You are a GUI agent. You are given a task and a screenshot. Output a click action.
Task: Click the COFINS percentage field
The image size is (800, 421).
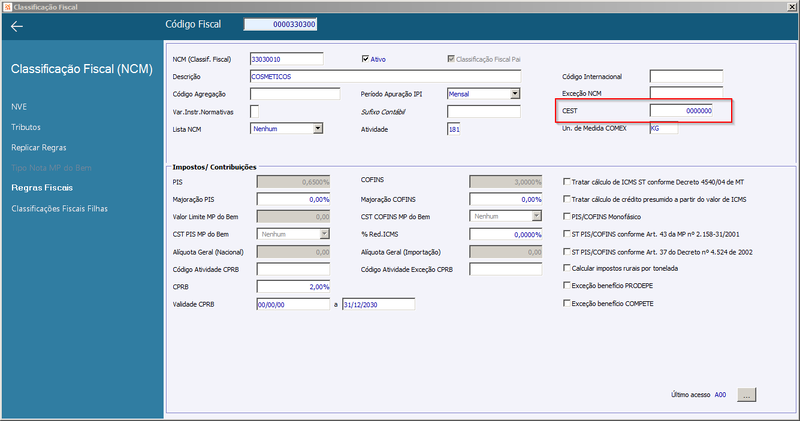pos(506,182)
